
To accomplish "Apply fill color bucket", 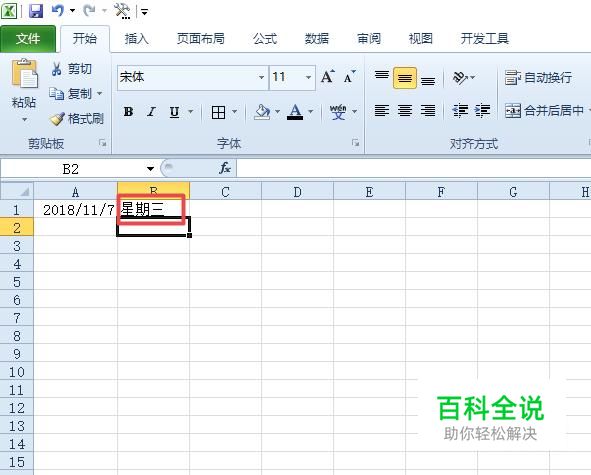I will (262, 112).
